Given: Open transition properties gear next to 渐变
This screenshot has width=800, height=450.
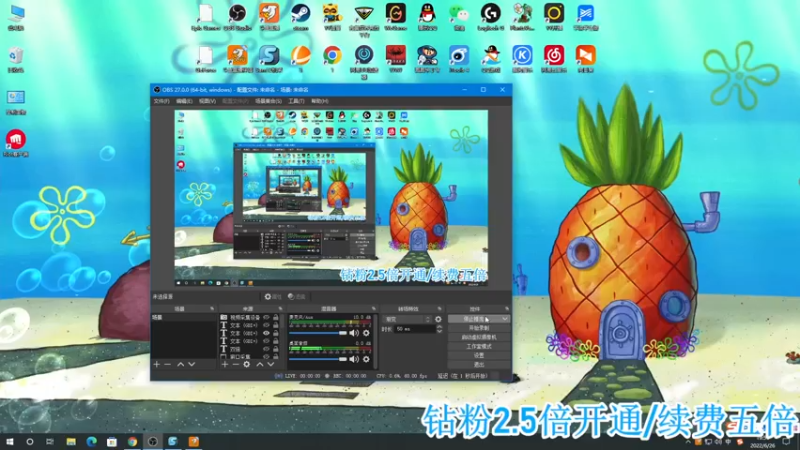Looking at the screenshot, I should point(438,319).
